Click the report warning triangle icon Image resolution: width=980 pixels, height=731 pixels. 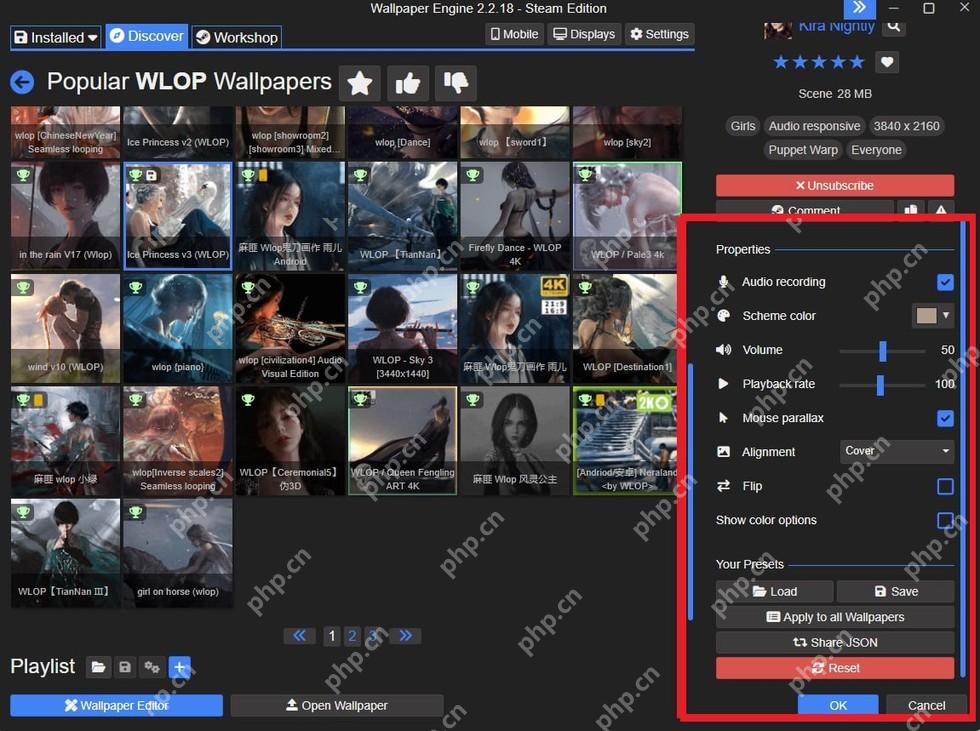tap(941, 209)
